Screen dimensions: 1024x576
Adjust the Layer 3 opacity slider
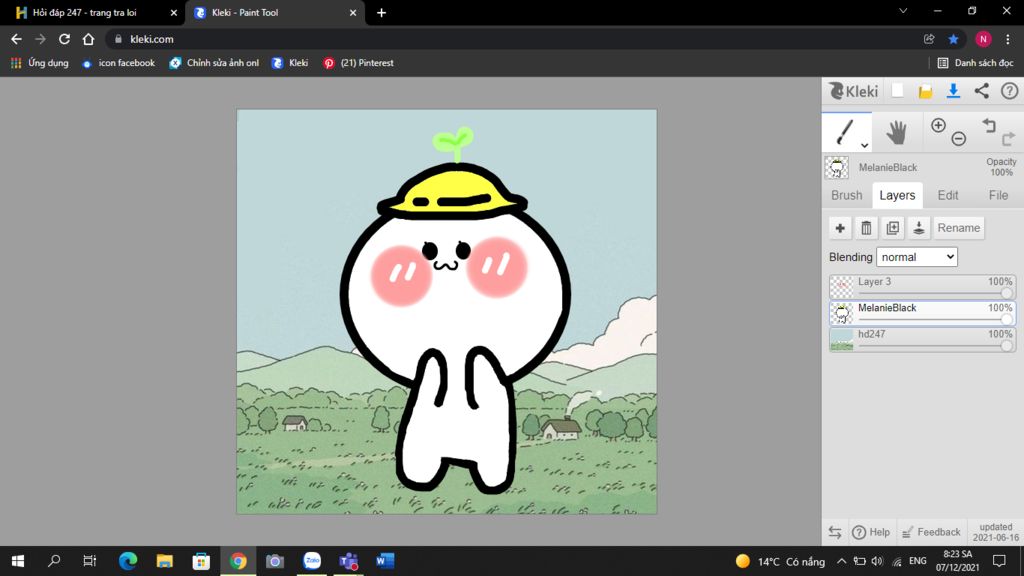1006,293
